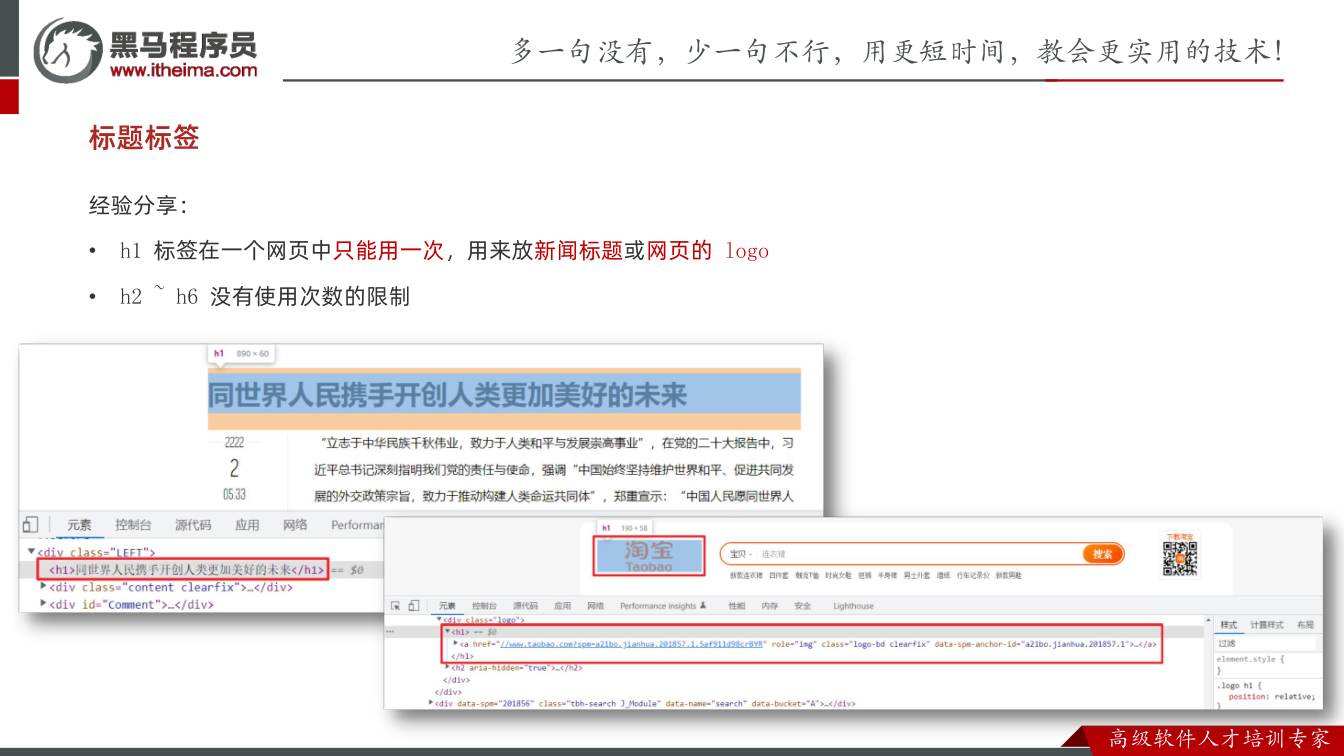Open the 性能 tab in Taobao DevTools
Image resolution: width=1344 pixels, height=756 pixels.
pyautogui.click(x=737, y=606)
